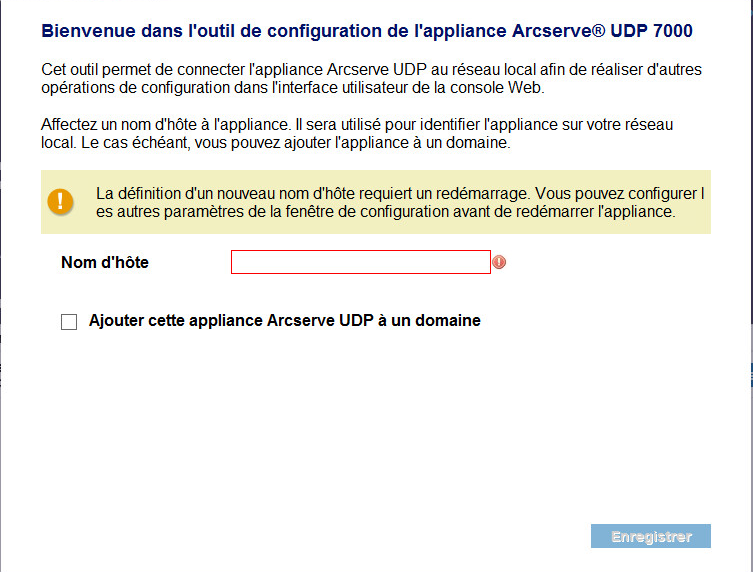Click "à un domaine" in checkbox label

pos(429,321)
